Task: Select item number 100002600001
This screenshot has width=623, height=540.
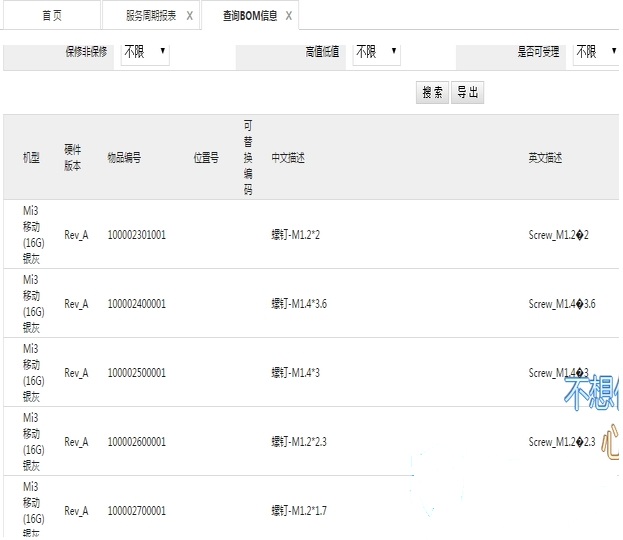Action: click(x=136, y=442)
